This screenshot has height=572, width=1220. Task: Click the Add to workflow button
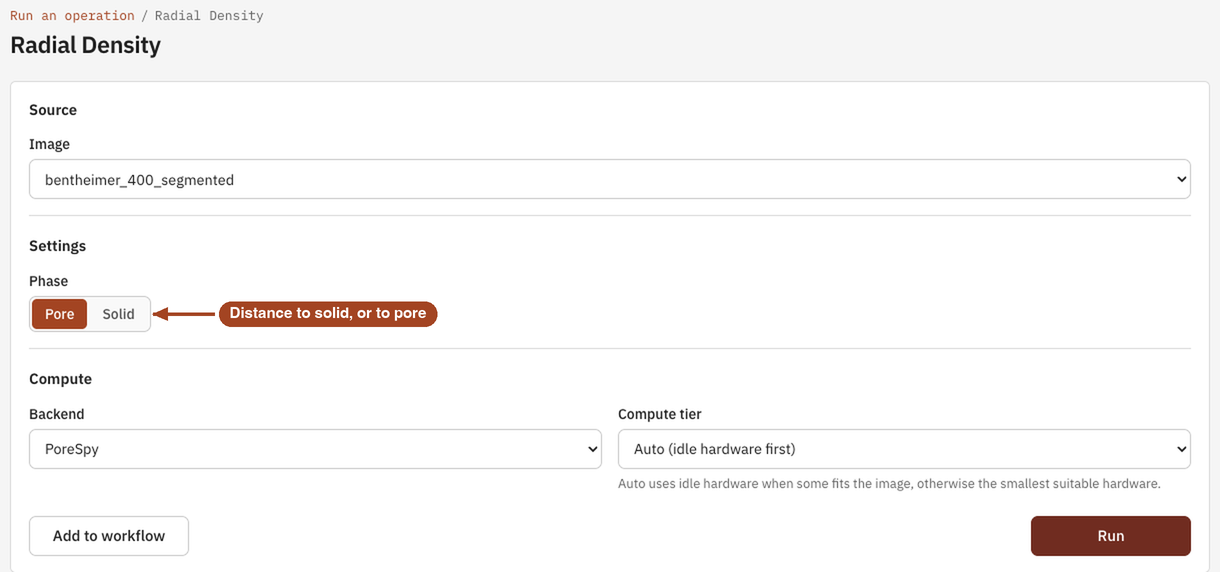[109, 536]
